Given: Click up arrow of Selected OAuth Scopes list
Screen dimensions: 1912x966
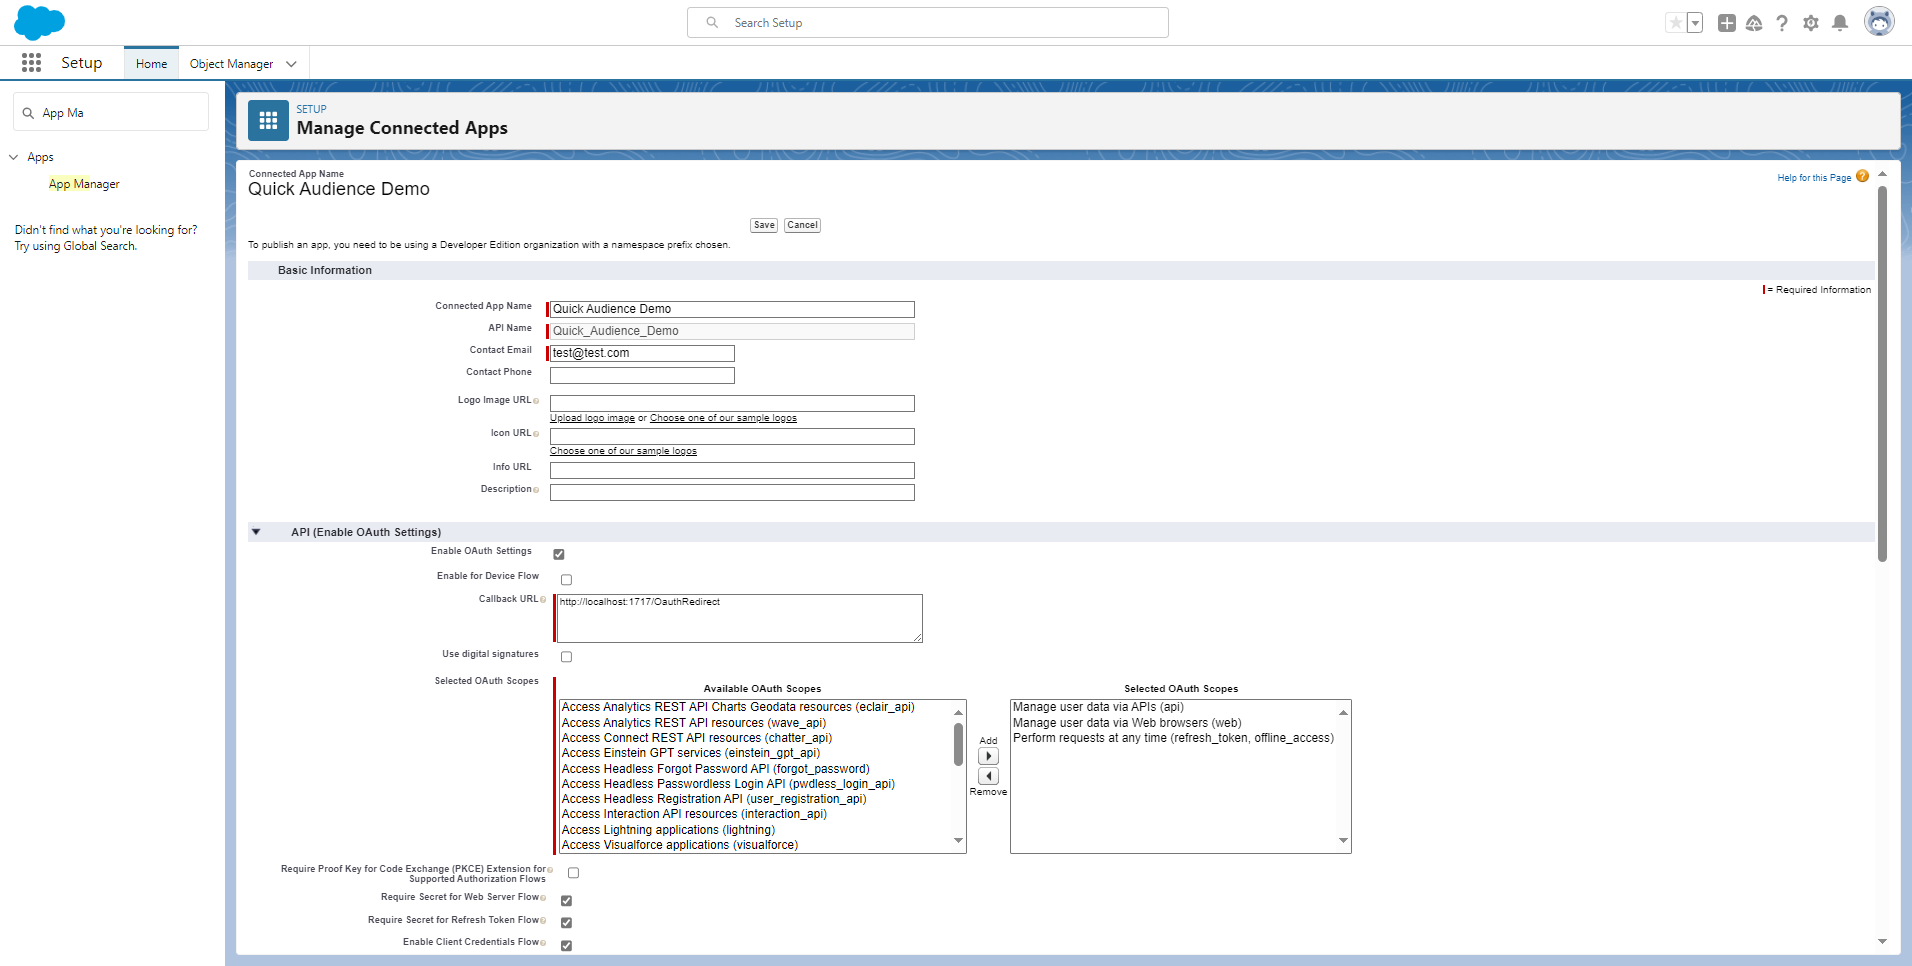Looking at the screenshot, I should [1343, 712].
